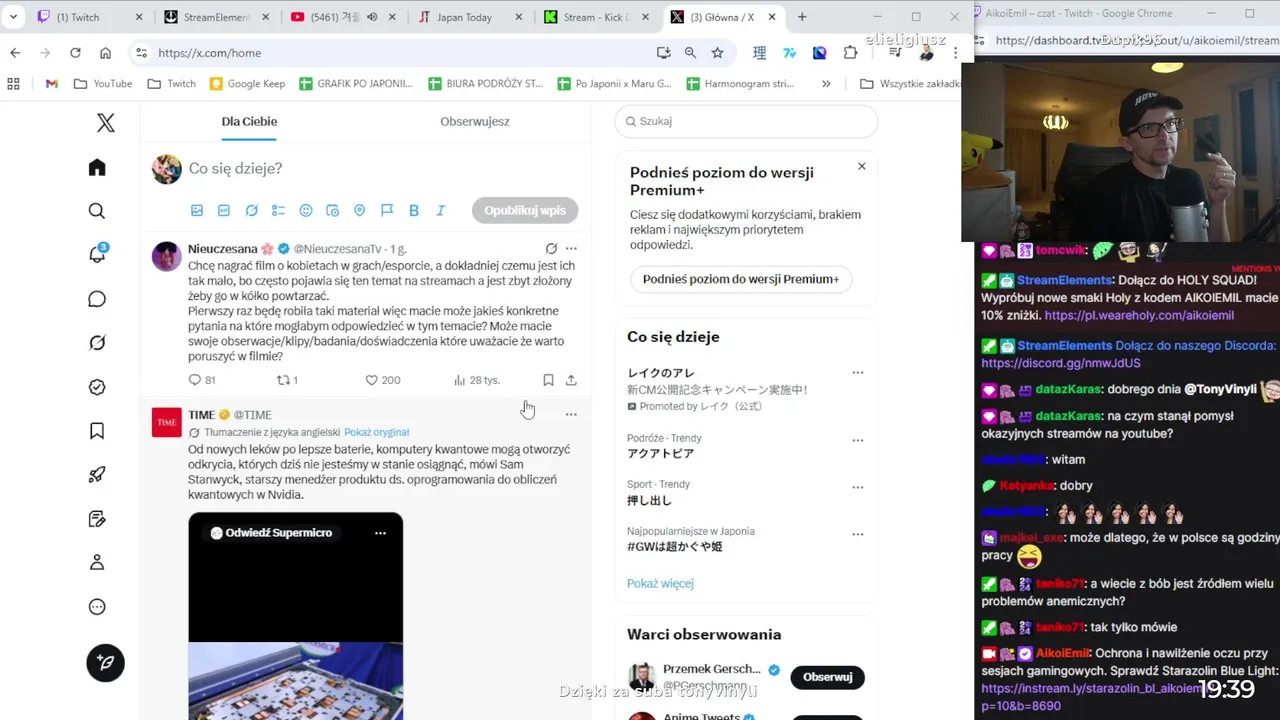Click Grok explain icon on Nieuczesana's post
The image size is (1280, 720).
point(551,248)
